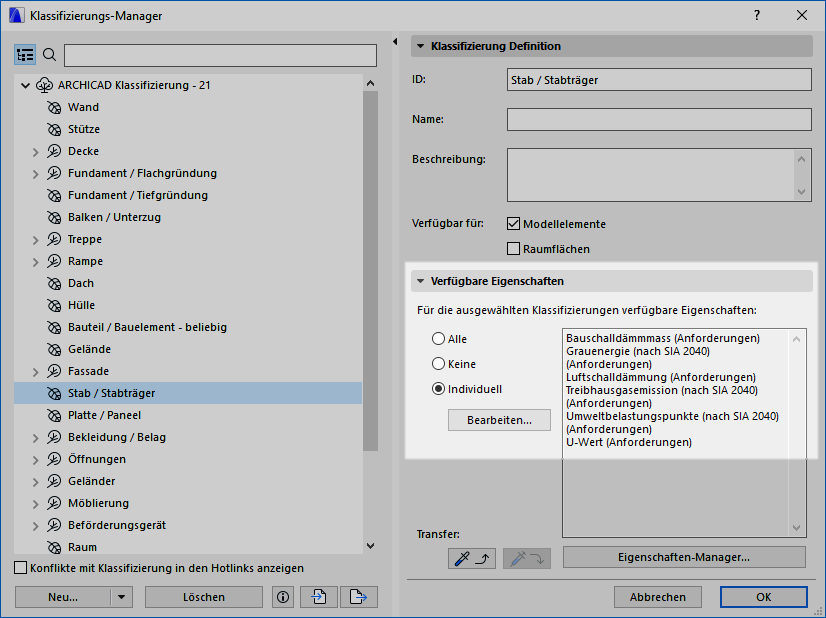Click the Neu... button

click(63, 597)
